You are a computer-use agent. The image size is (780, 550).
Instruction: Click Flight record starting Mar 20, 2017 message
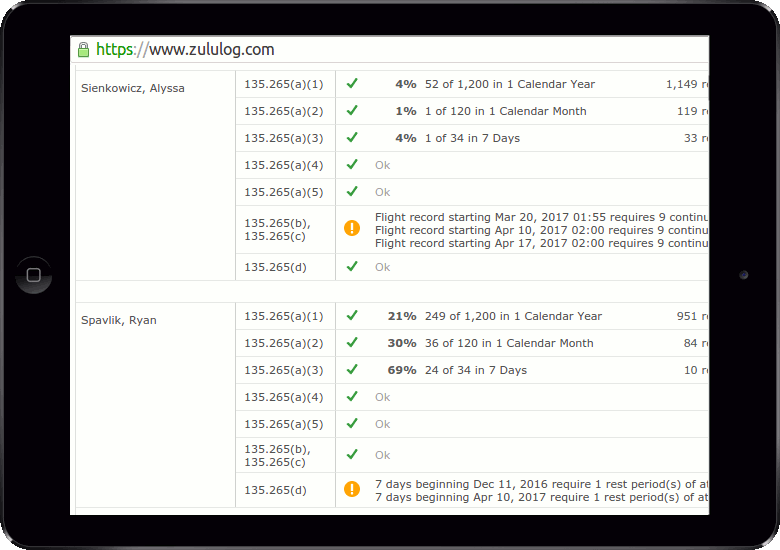click(541, 217)
